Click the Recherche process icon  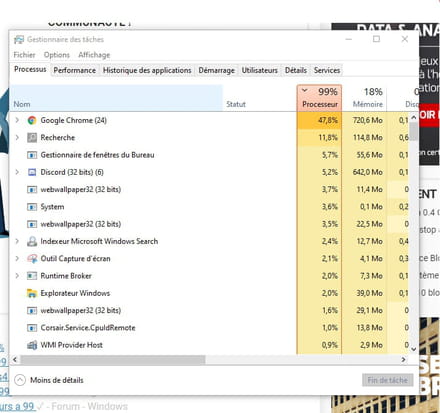(32, 138)
